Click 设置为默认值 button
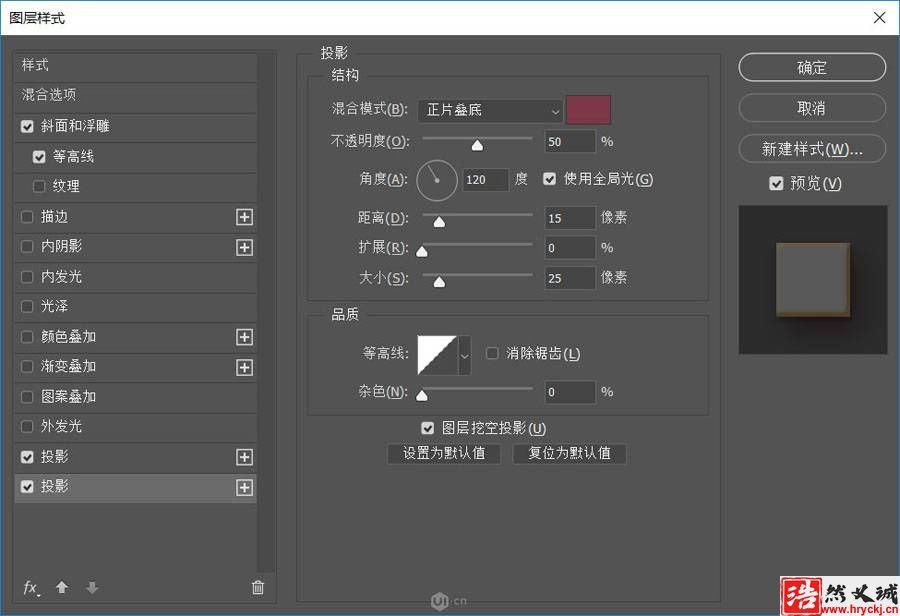The image size is (900, 616). 444,454
